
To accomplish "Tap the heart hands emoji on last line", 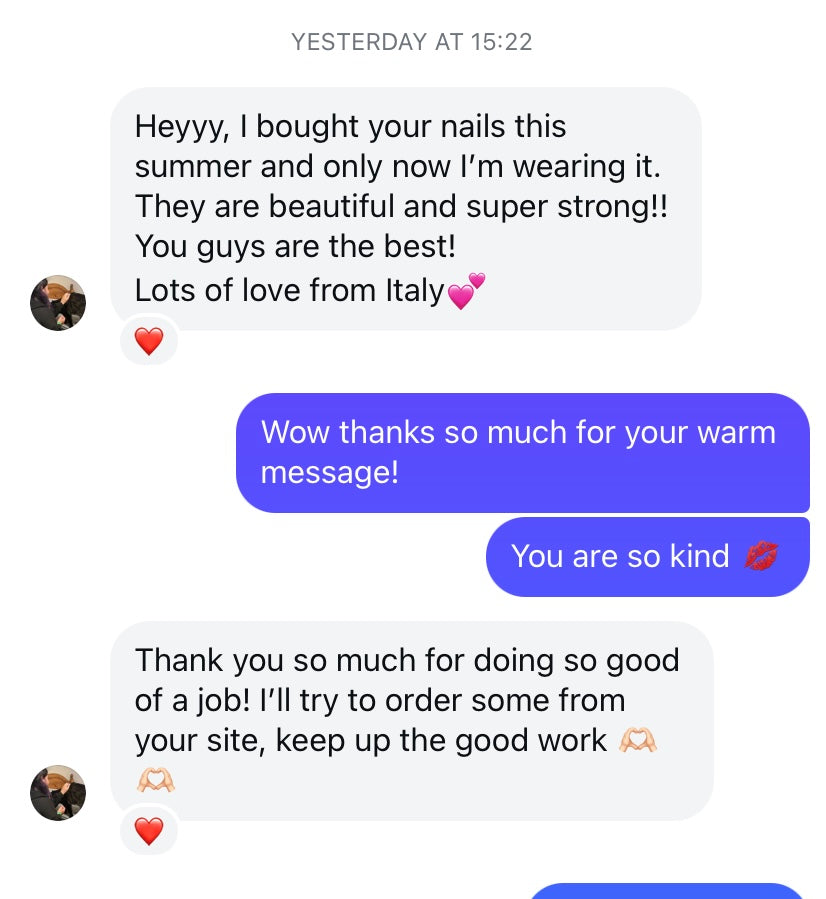I will pos(155,780).
